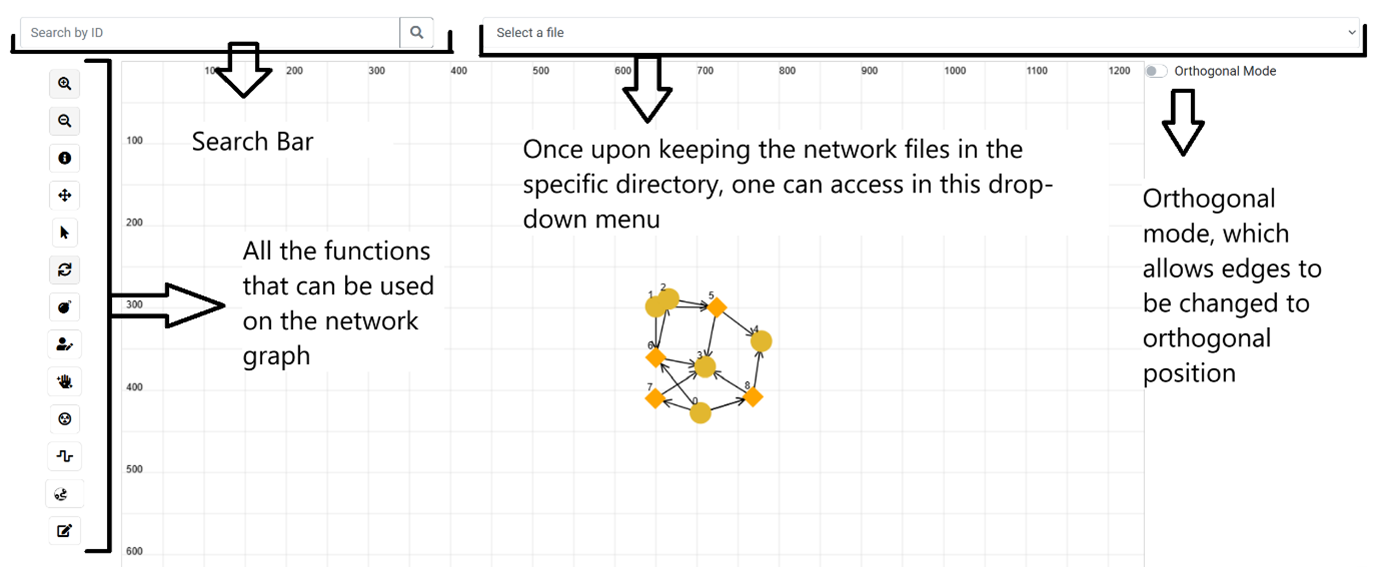Focus the Search by ID field
1384x567 pixels.
tap(210, 32)
